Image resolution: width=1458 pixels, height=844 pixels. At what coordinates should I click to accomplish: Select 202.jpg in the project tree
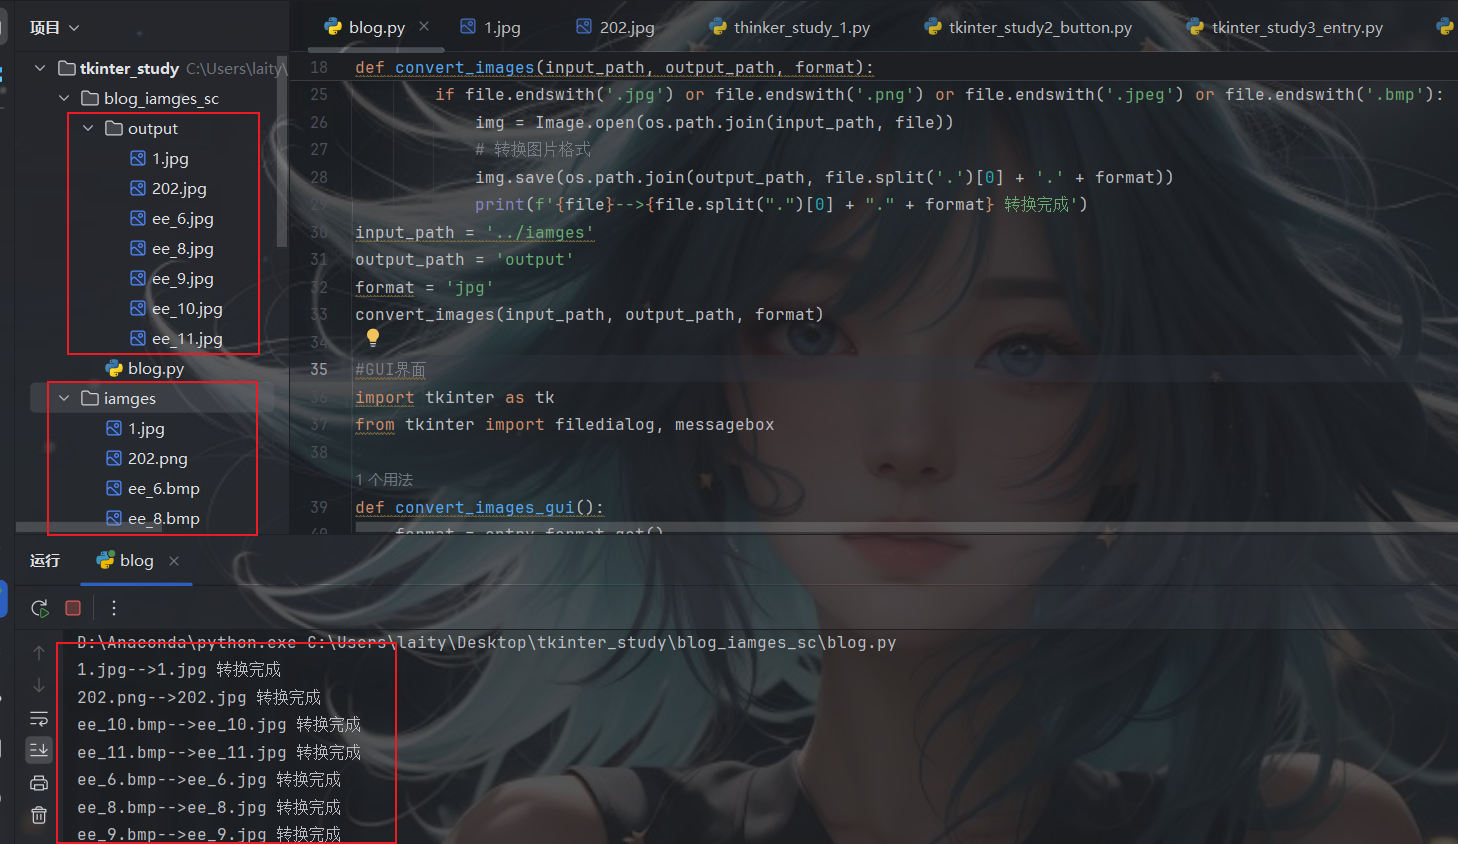click(179, 188)
